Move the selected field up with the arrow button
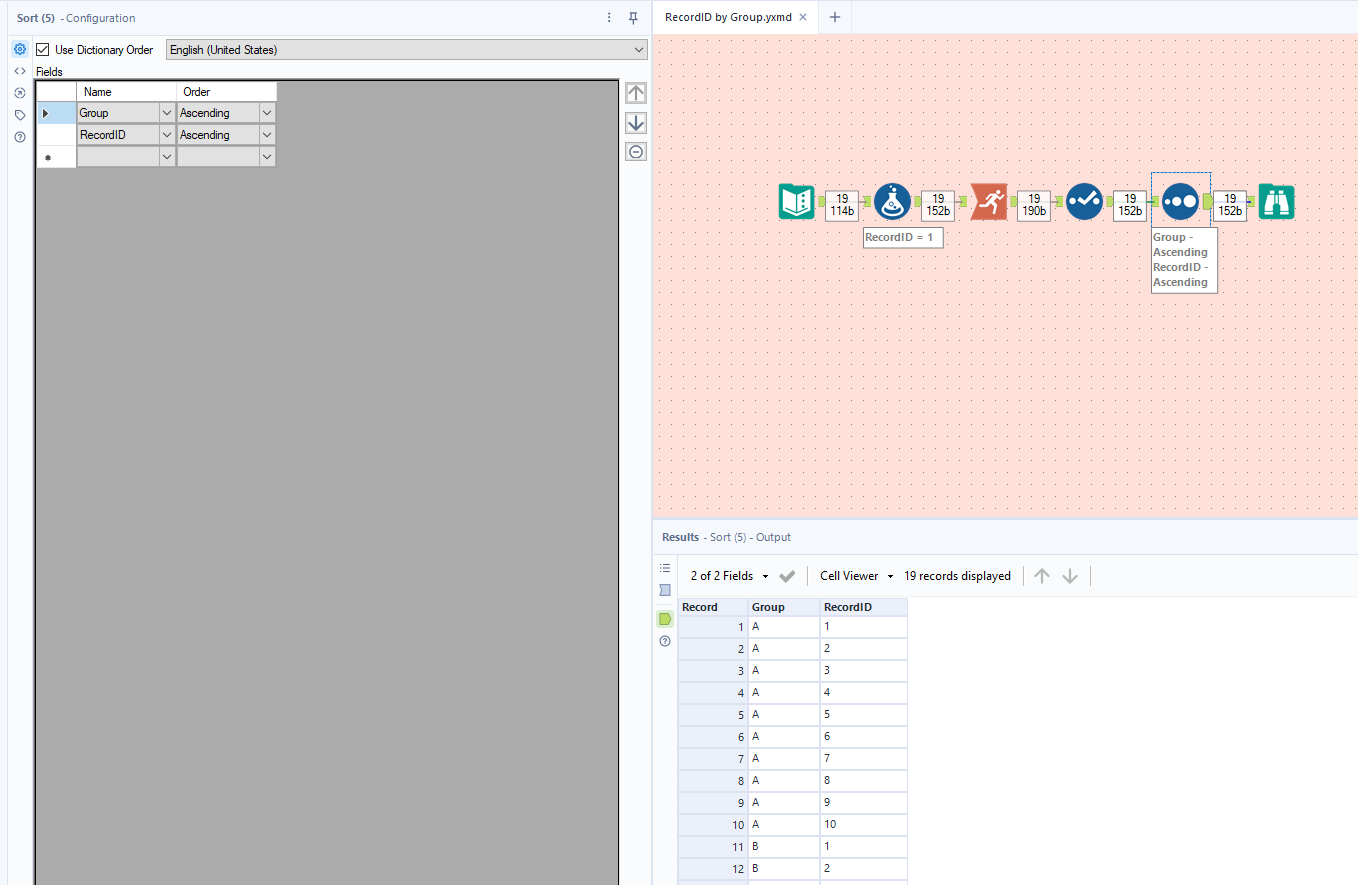1358x885 pixels. (x=635, y=92)
